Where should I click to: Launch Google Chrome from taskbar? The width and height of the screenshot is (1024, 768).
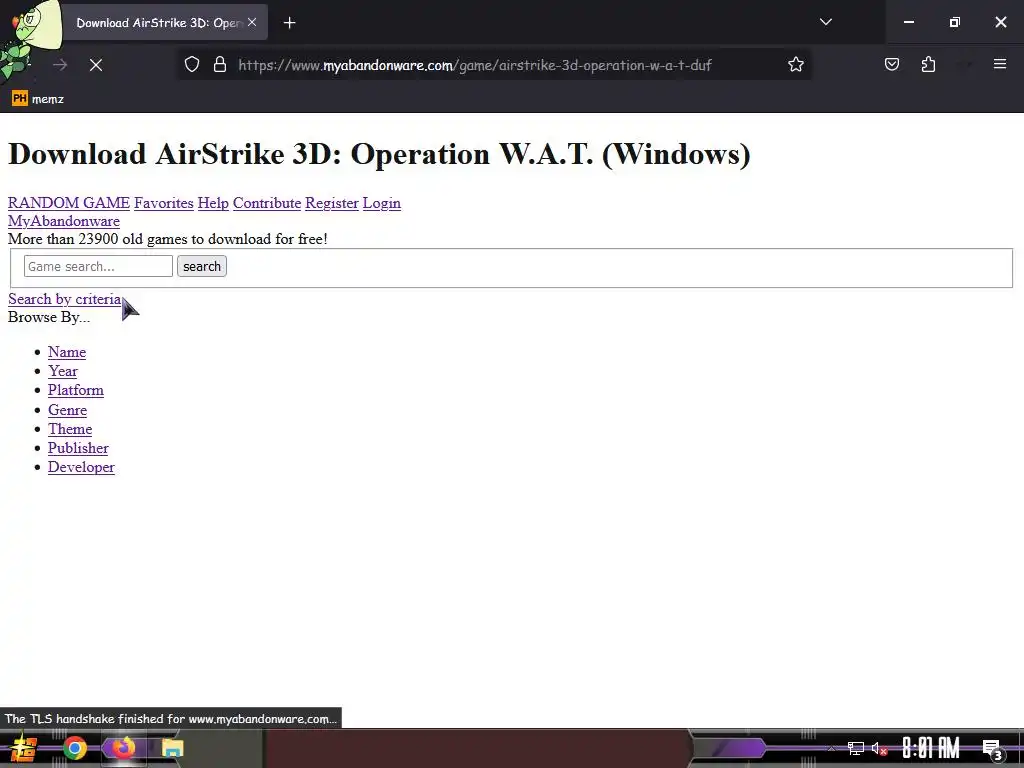coord(75,748)
